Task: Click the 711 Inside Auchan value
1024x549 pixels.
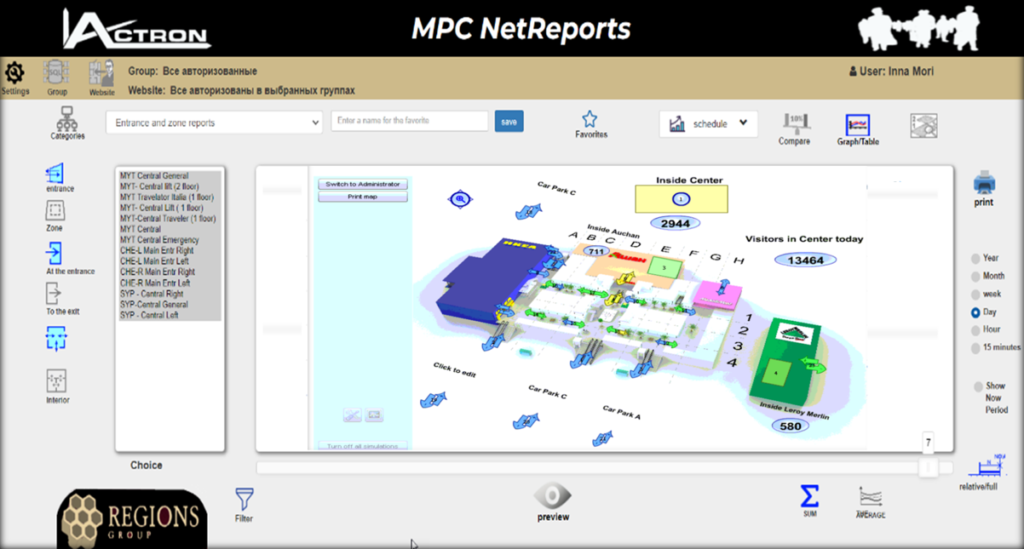Action: [596, 251]
